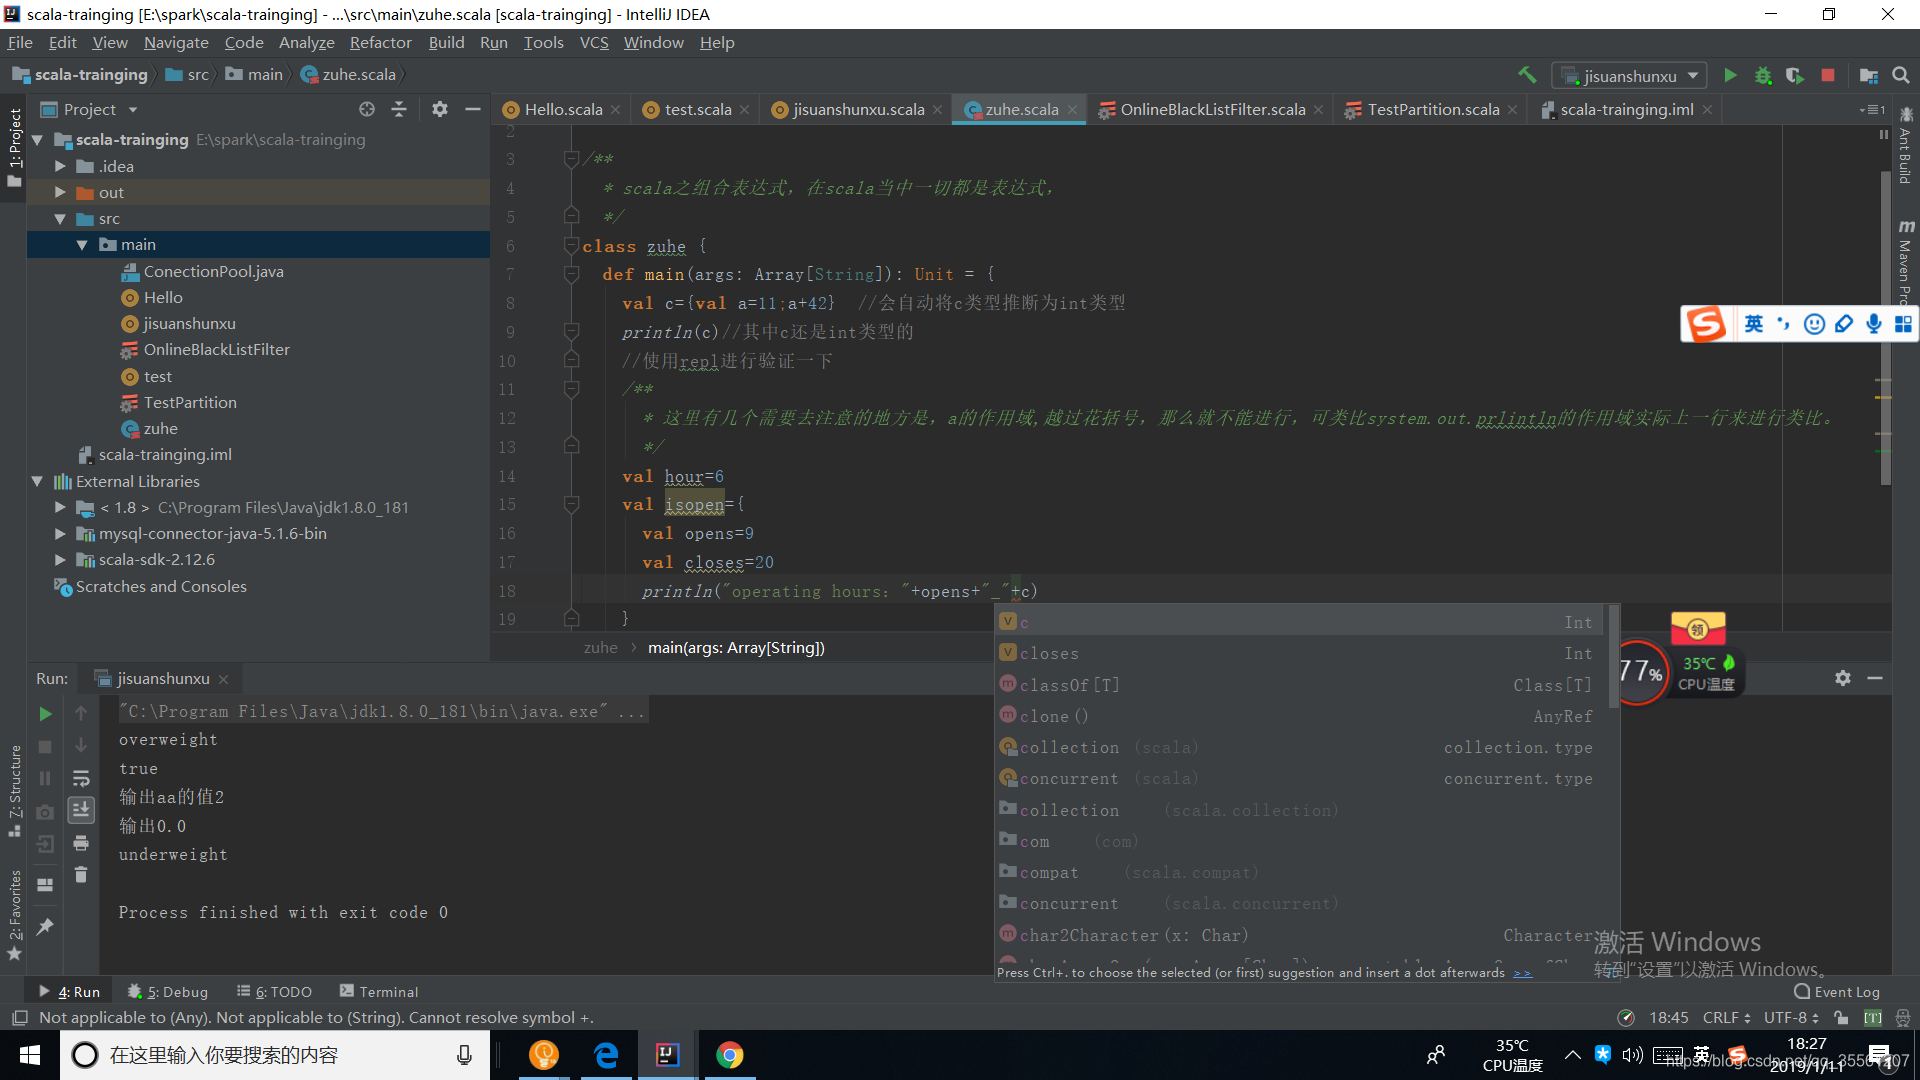Select 'closes' completion suggestion
1920x1080 pixels.
tap(1297, 653)
